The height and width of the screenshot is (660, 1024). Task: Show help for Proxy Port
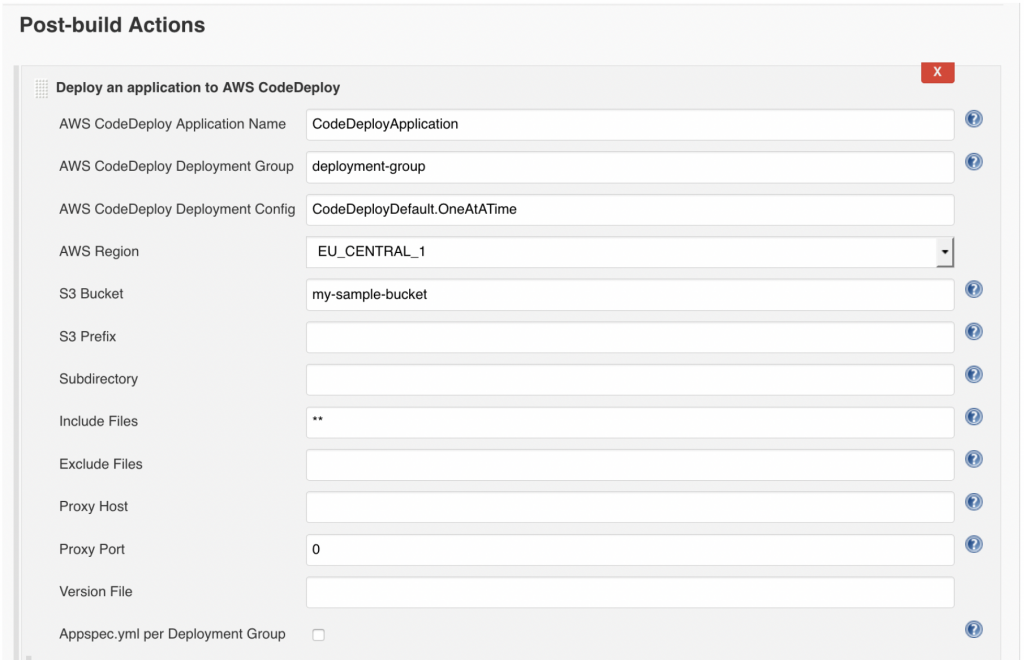click(x=974, y=544)
